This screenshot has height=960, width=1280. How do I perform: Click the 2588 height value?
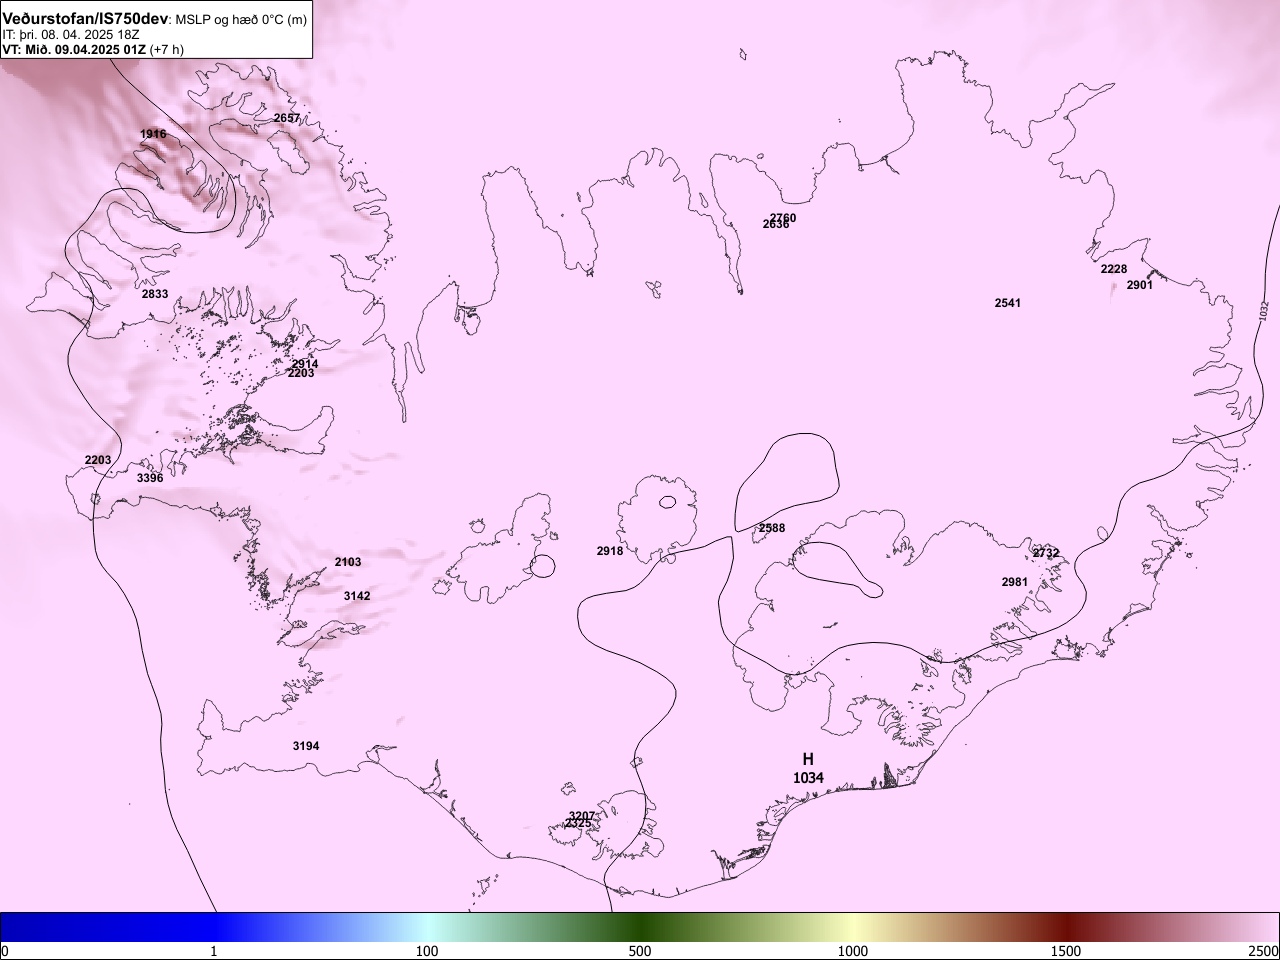point(772,528)
